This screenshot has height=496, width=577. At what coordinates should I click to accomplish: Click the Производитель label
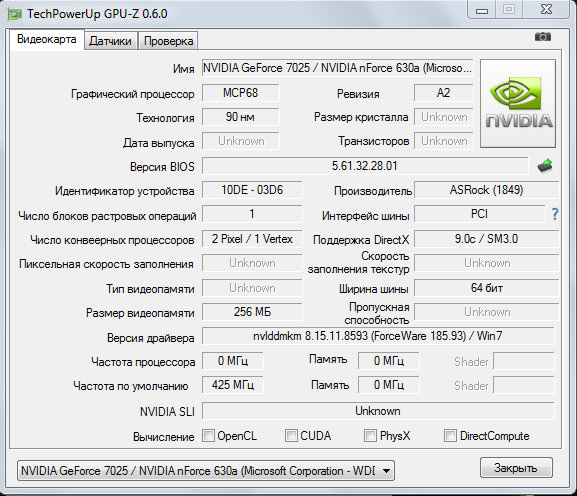(x=373, y=191)
